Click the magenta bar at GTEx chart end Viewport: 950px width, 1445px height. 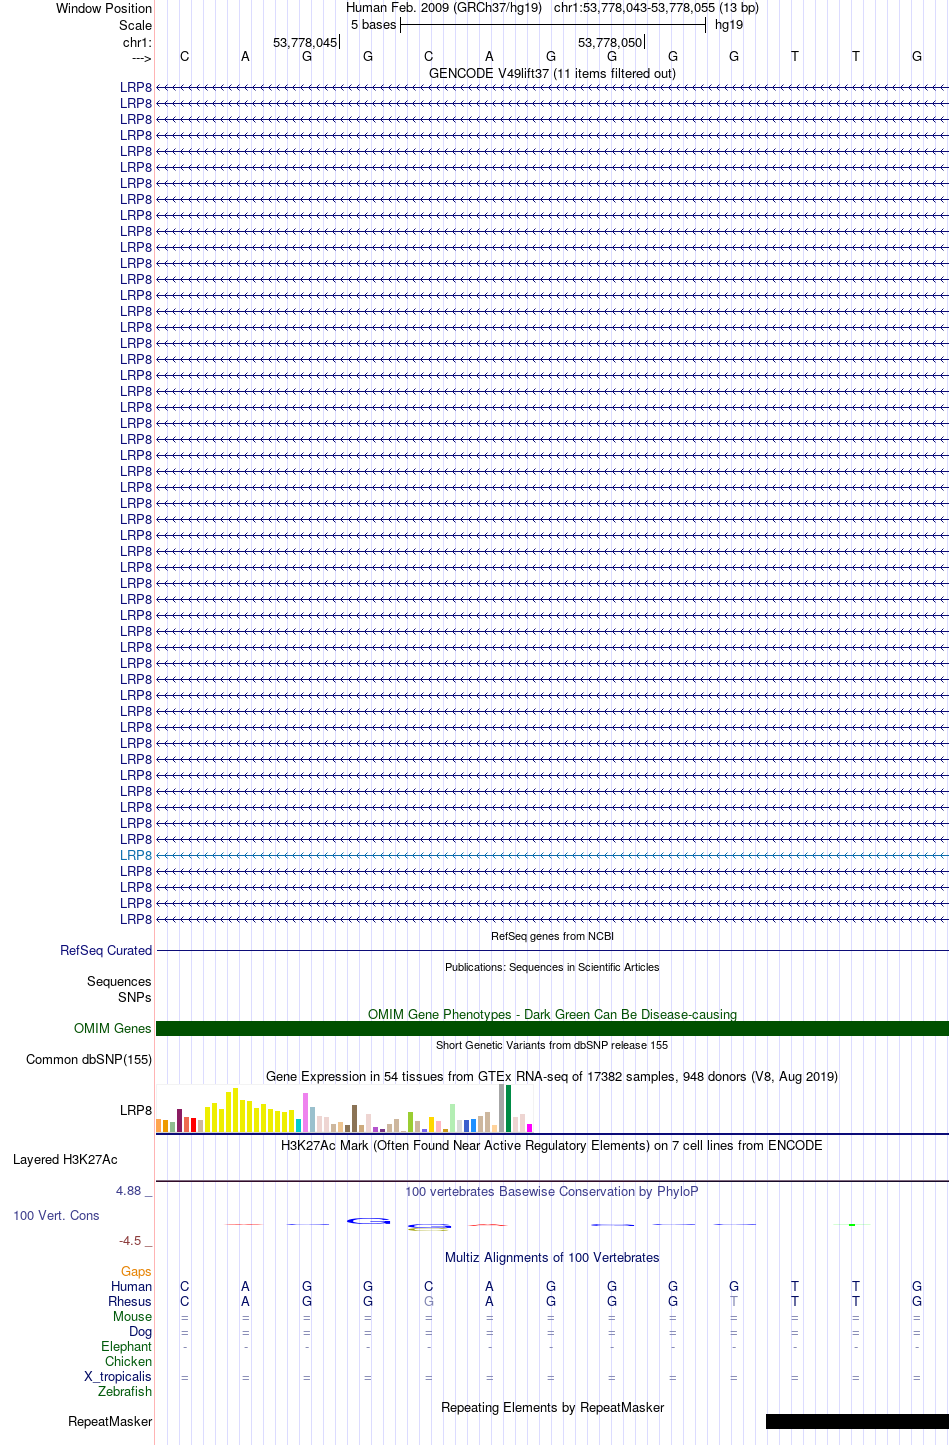click(x=530, y=1128)
